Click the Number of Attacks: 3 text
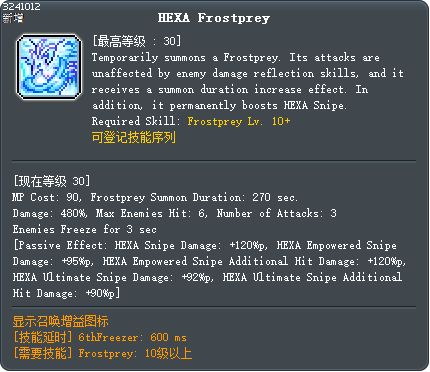 pos(276,213)
